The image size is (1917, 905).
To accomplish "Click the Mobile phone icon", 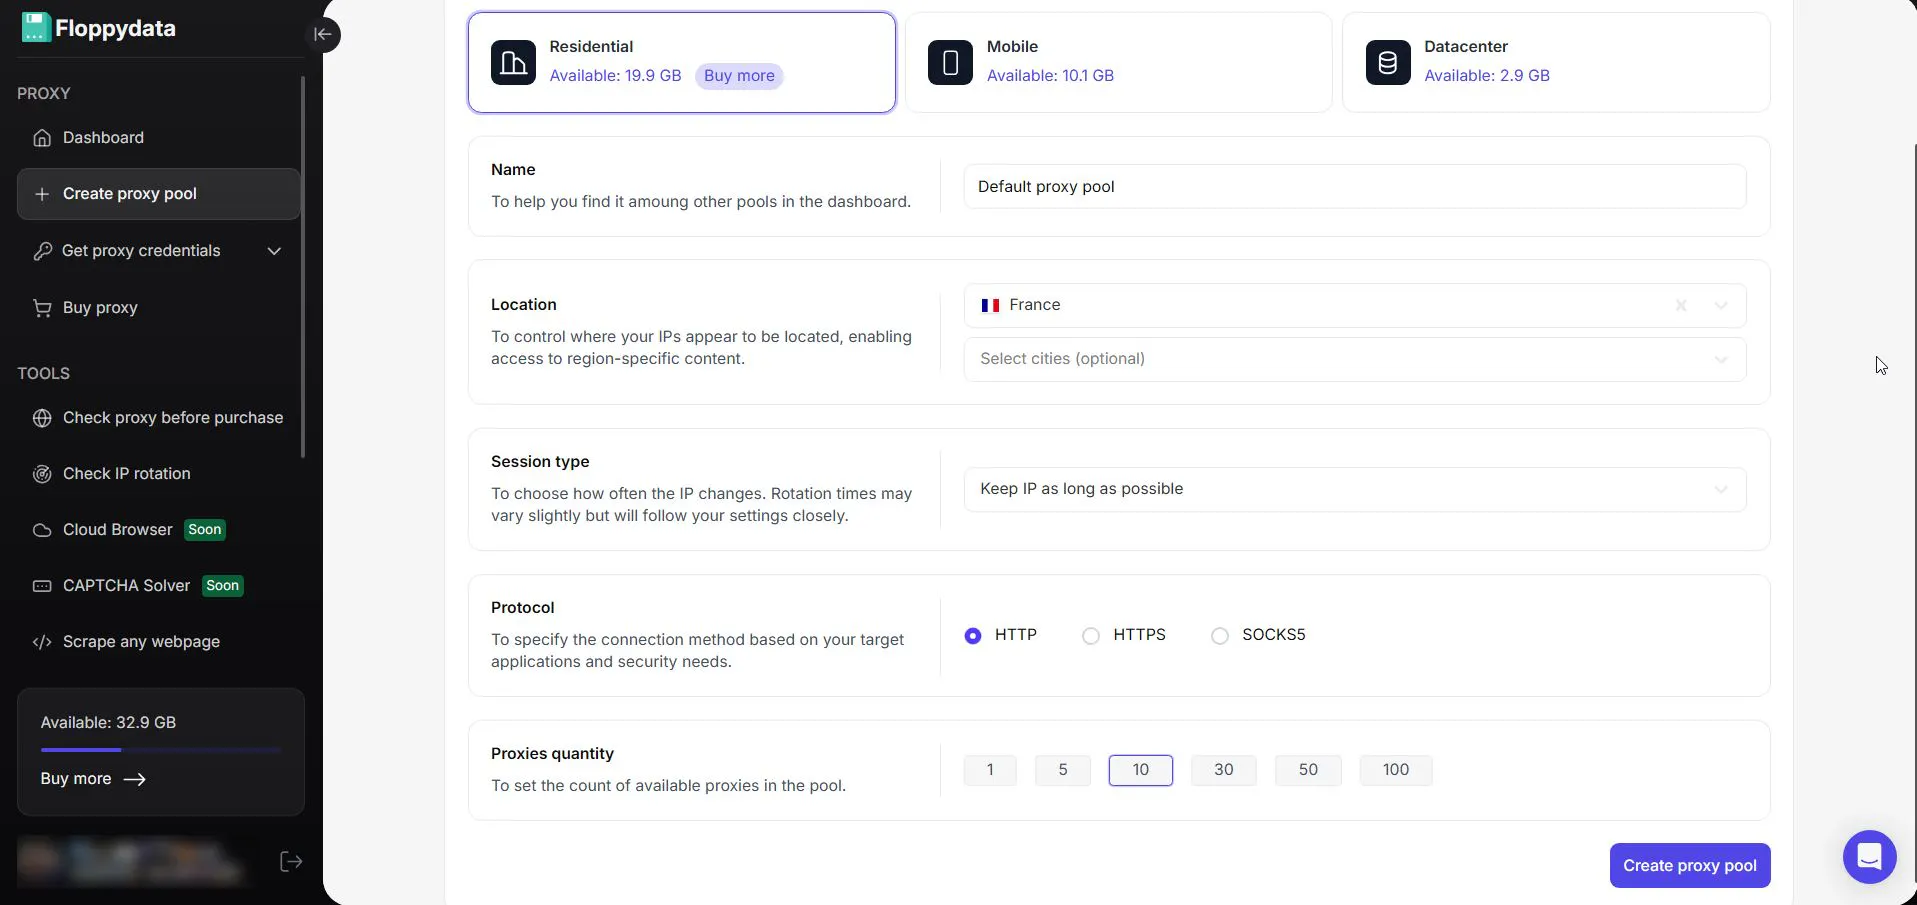I will (x=950, y=62).
